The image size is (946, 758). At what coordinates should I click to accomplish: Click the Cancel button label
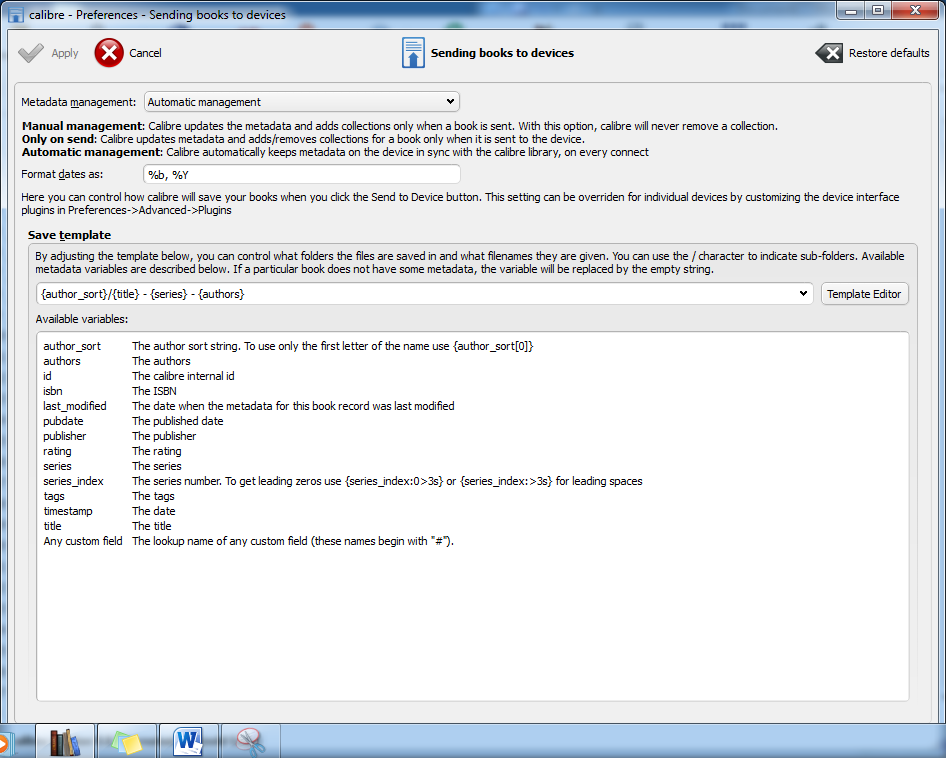point(145,53)
